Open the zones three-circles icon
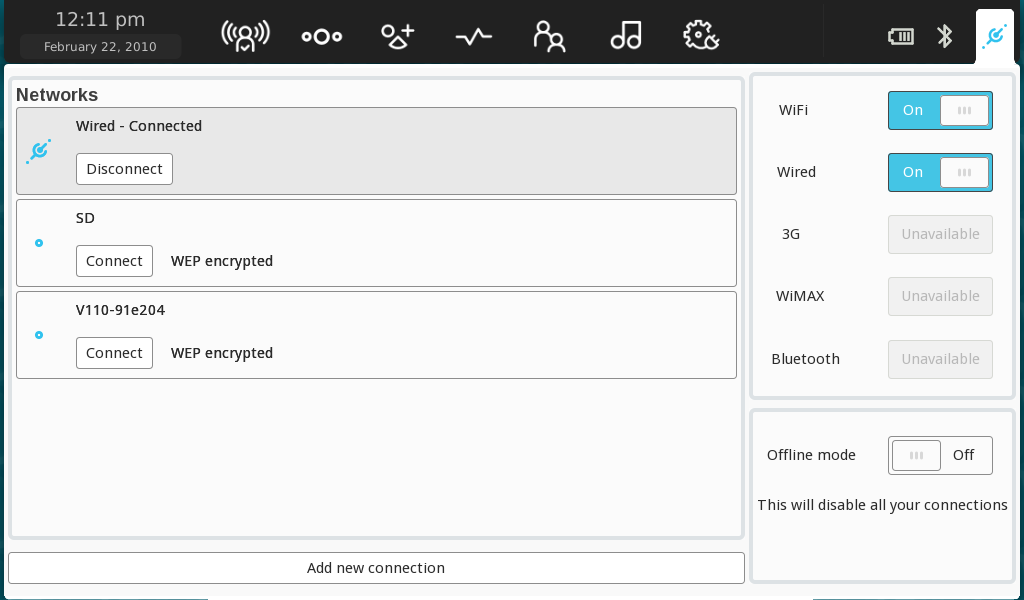 click(x=322, y=37)
